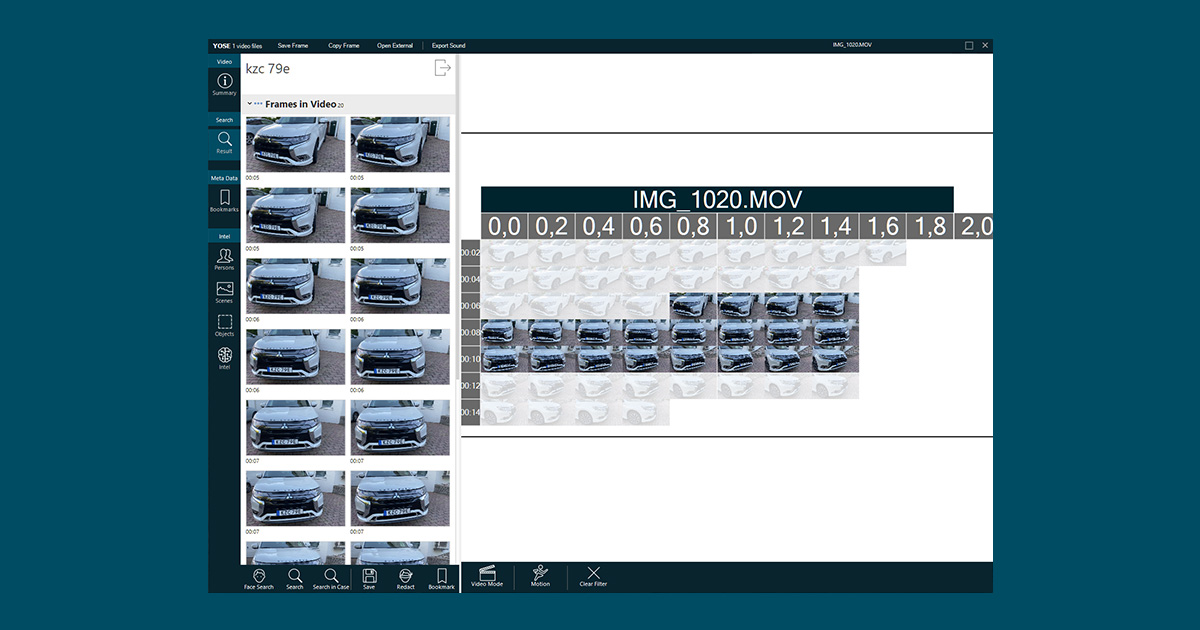Open the Summary info panel
Viewport: 1200px width, 630px height.
coord(224,84)
